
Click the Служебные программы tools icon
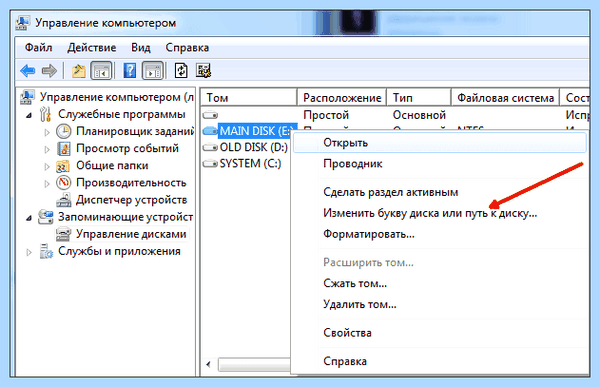(46, 114)
